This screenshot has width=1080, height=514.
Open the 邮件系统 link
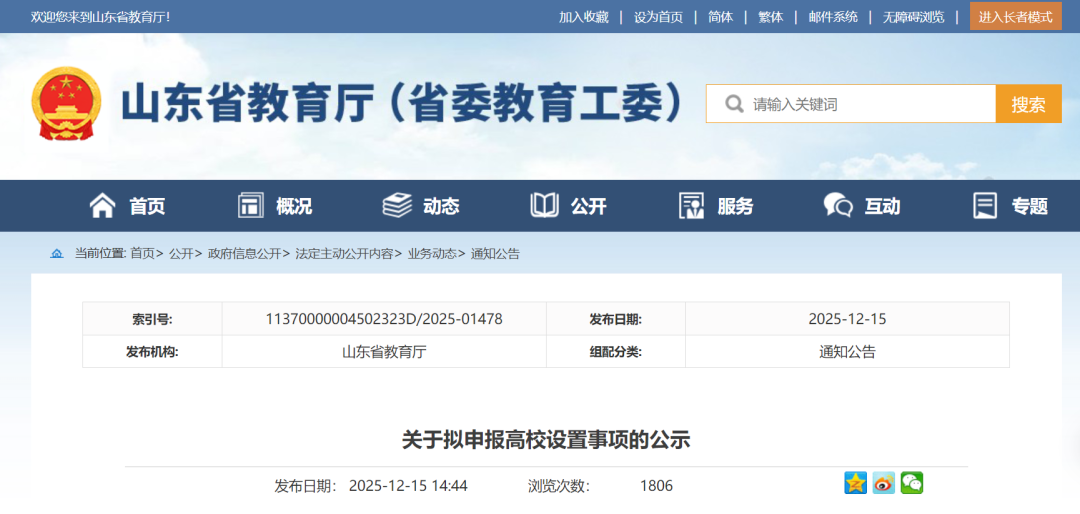coord(833,17)
